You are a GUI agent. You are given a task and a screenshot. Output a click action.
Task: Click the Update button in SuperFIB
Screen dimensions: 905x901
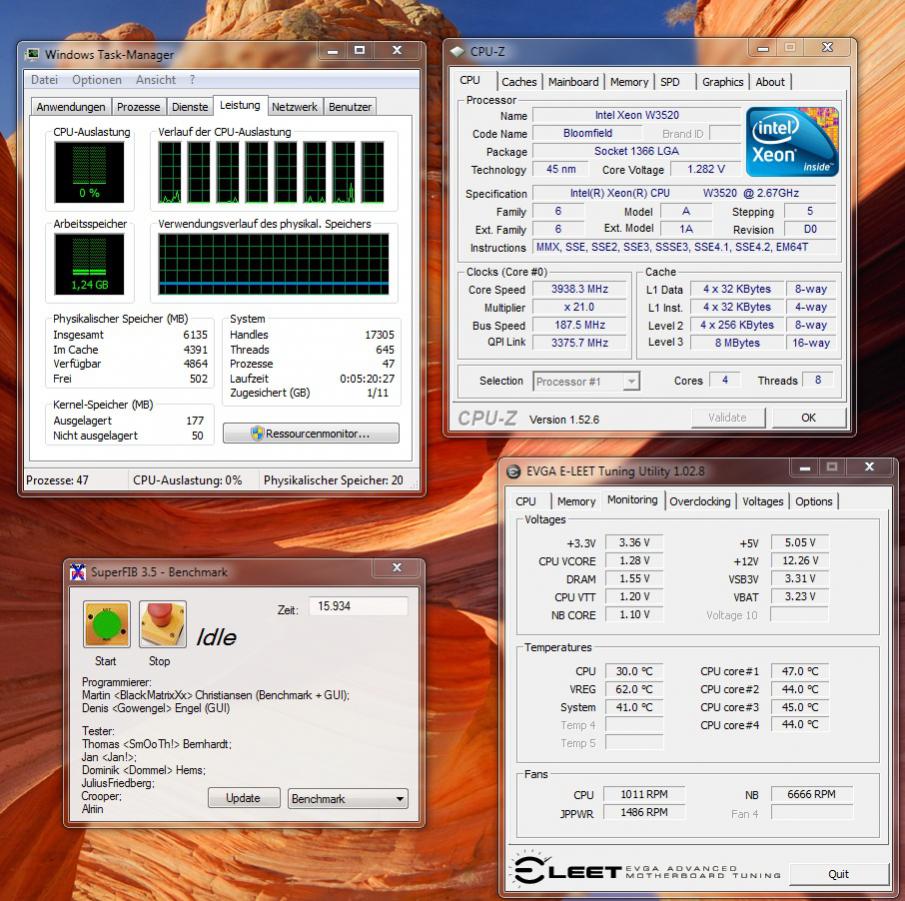(x=244, y=798)
